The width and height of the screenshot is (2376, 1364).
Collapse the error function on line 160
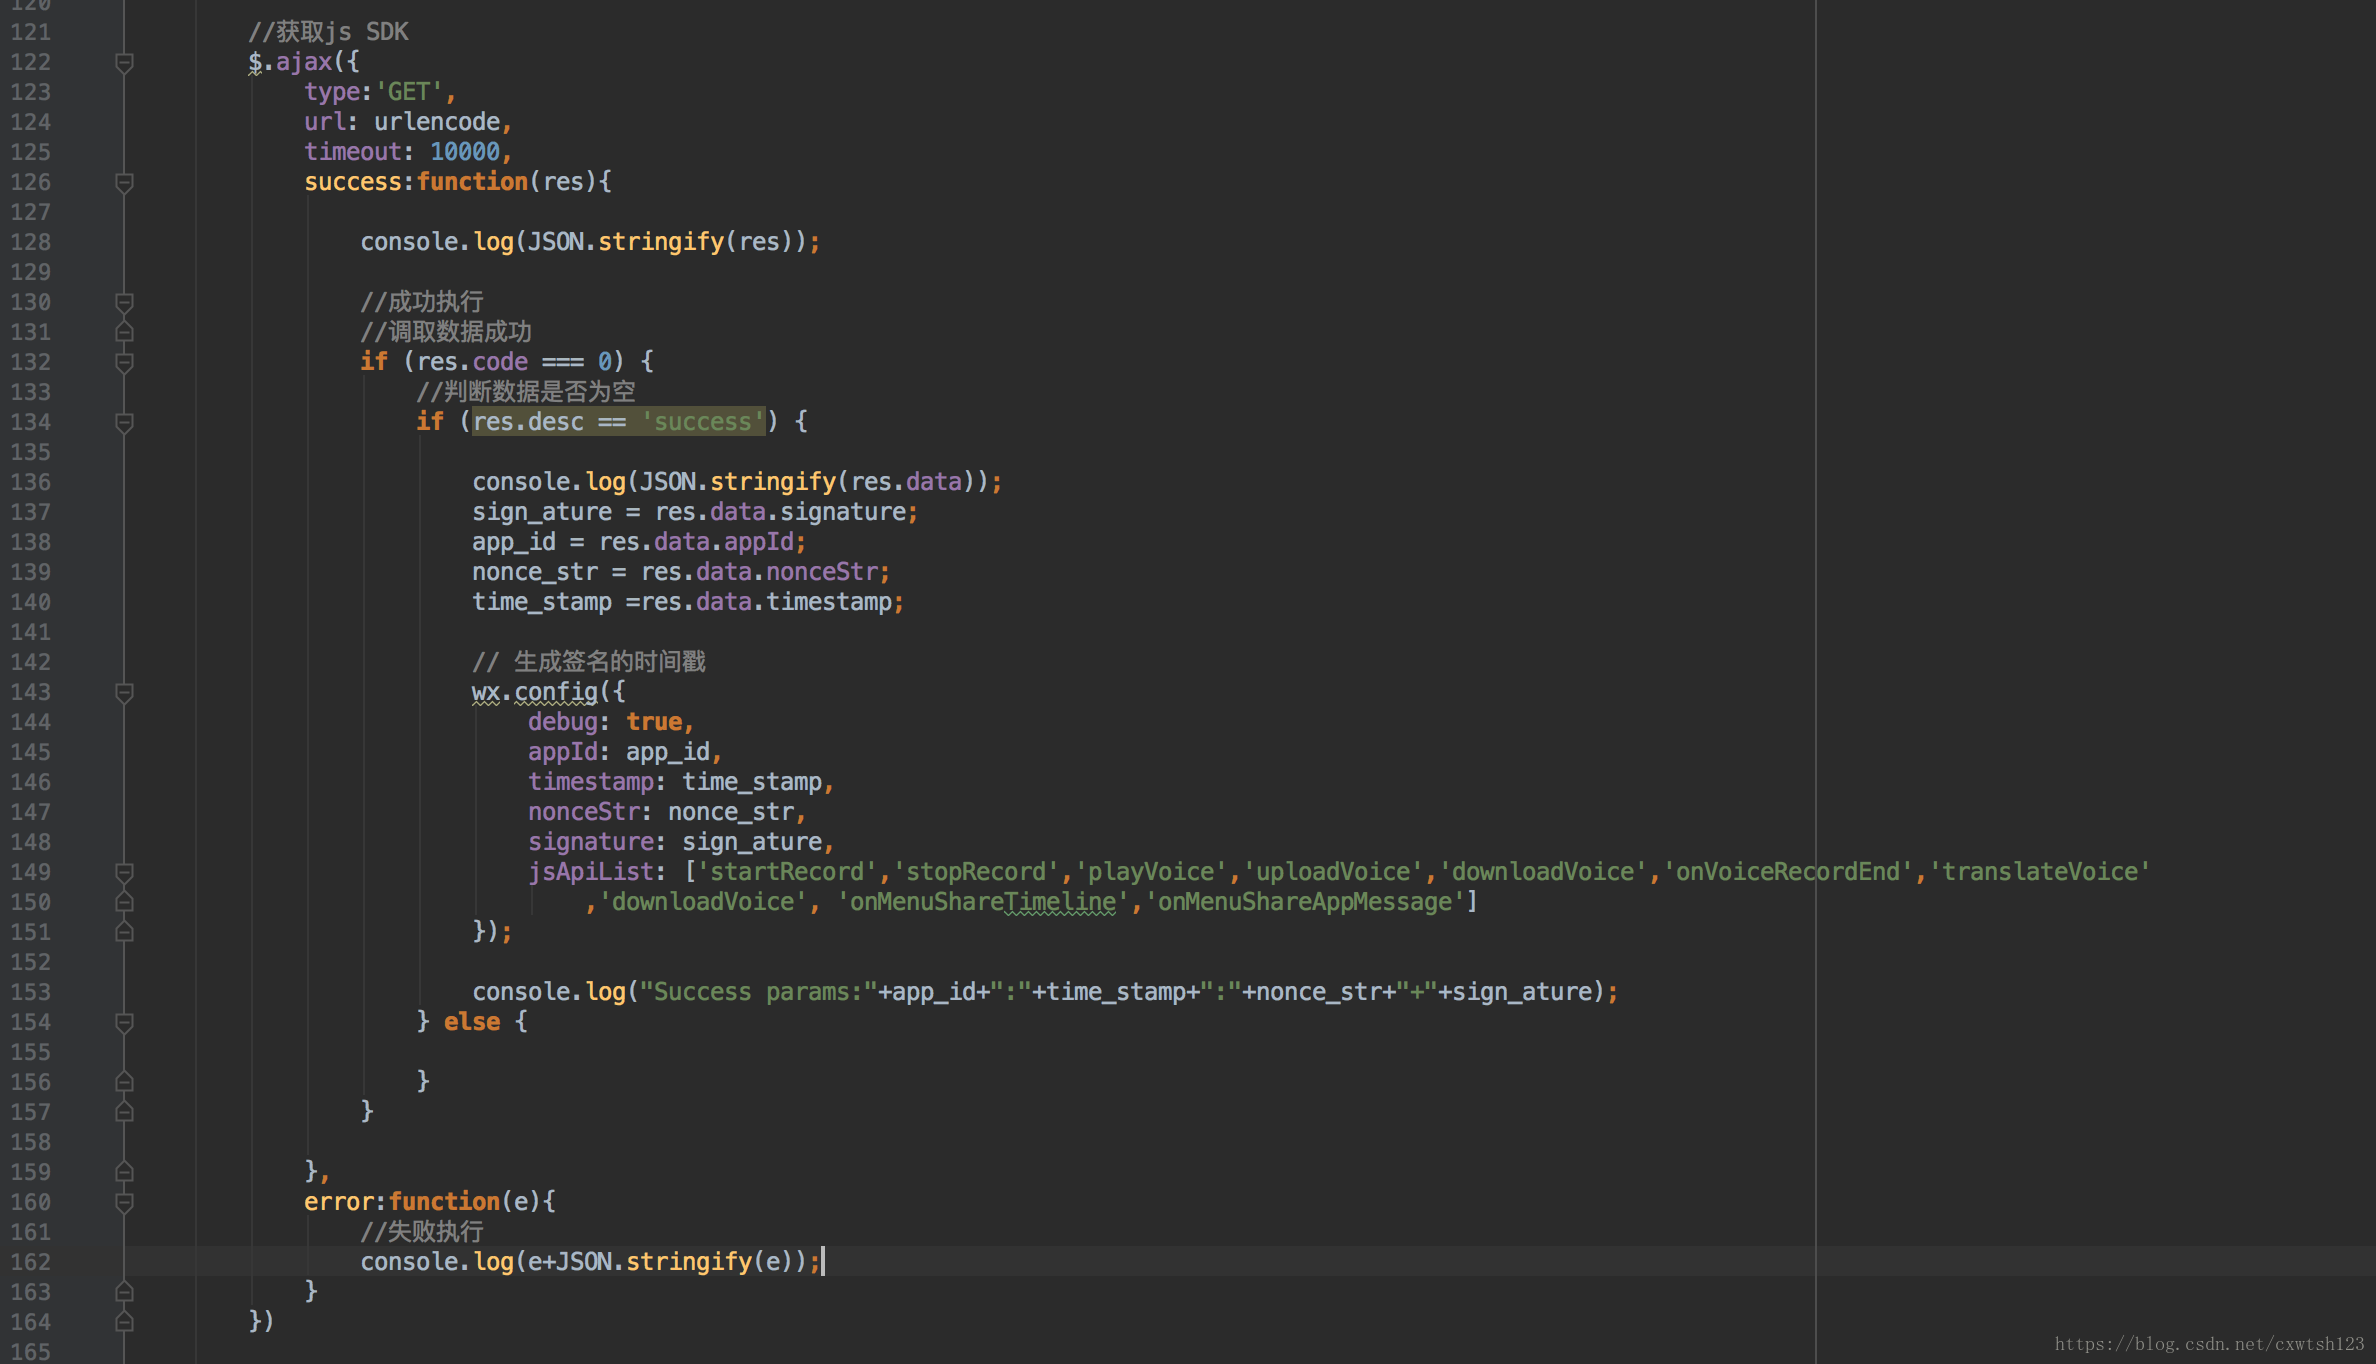(x=124, y=1203)
